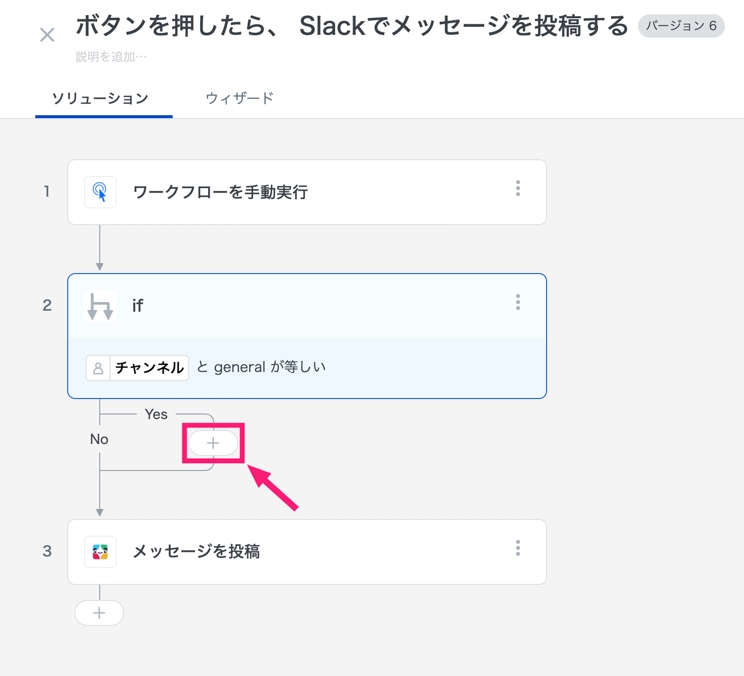744x676 pixels.
Task: Click the person icon beside チャンネル
Action: click(98, 368)
